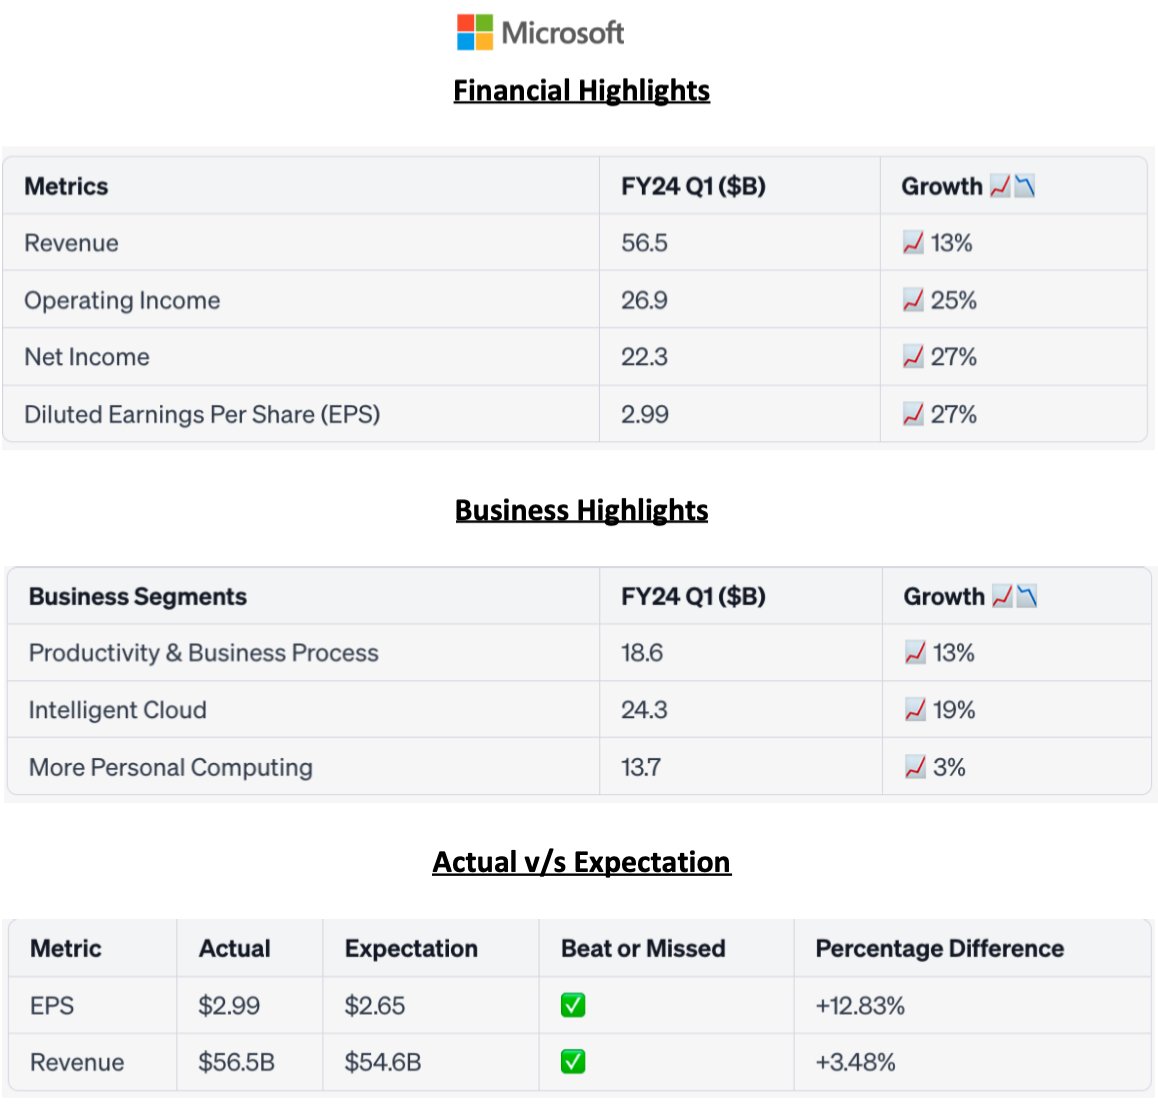Click the growth icon next to More Personal Computing's 3%

(x=913, y=767)
